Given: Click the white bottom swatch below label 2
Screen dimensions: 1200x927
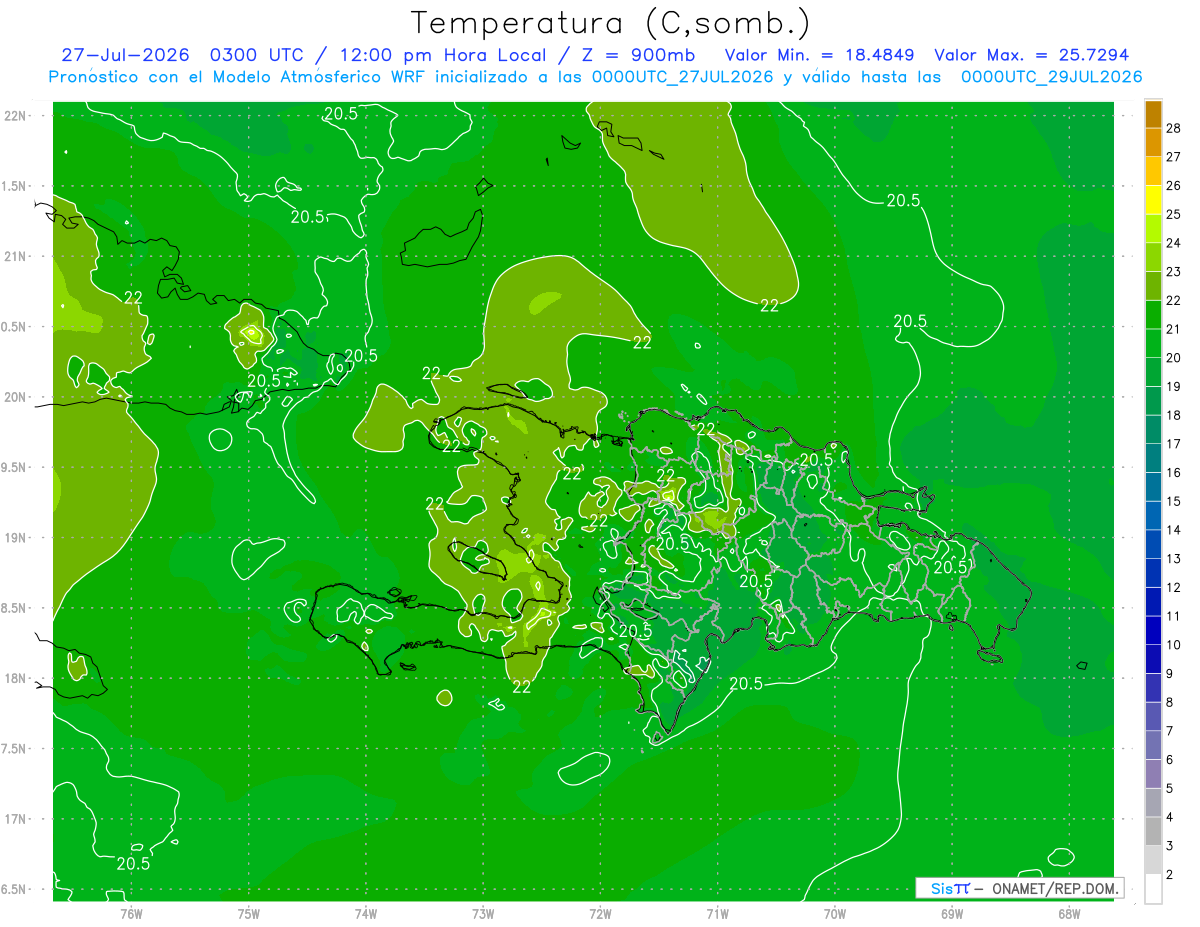Looking at the screenshot, I should point(1153,889).
